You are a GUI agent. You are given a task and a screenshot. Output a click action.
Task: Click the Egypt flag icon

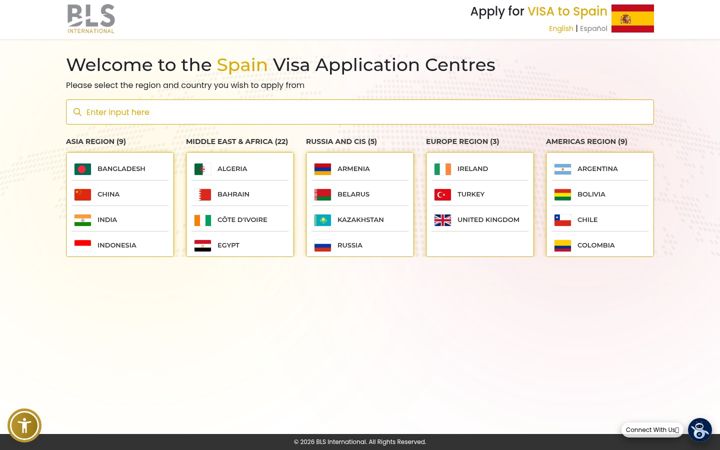[x=202, y=246]
